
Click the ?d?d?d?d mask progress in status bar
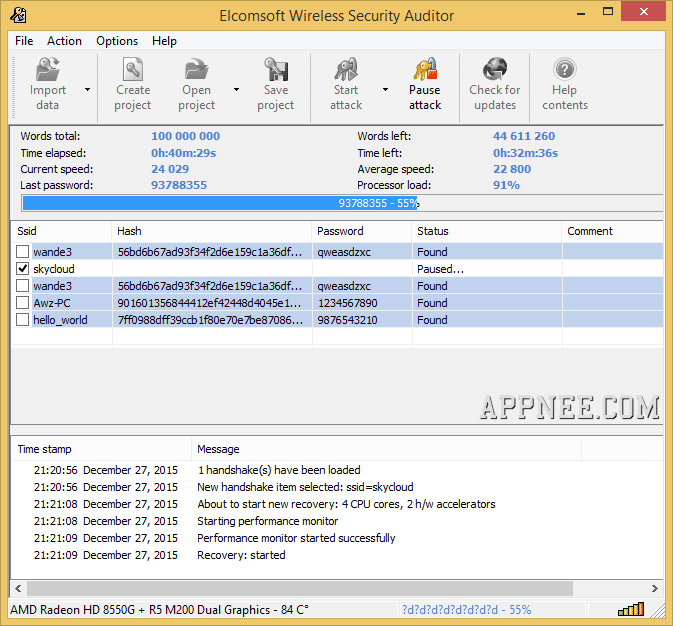466,610
